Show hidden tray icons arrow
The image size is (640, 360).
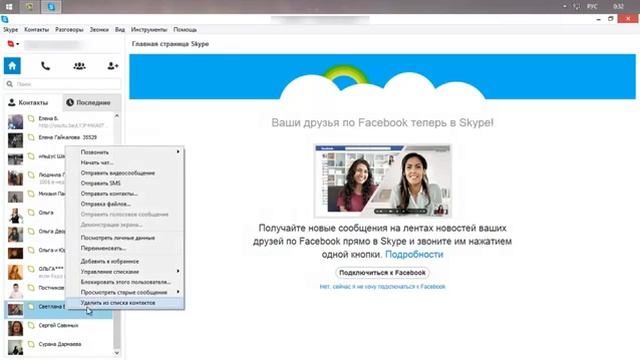tap(564, 7)
